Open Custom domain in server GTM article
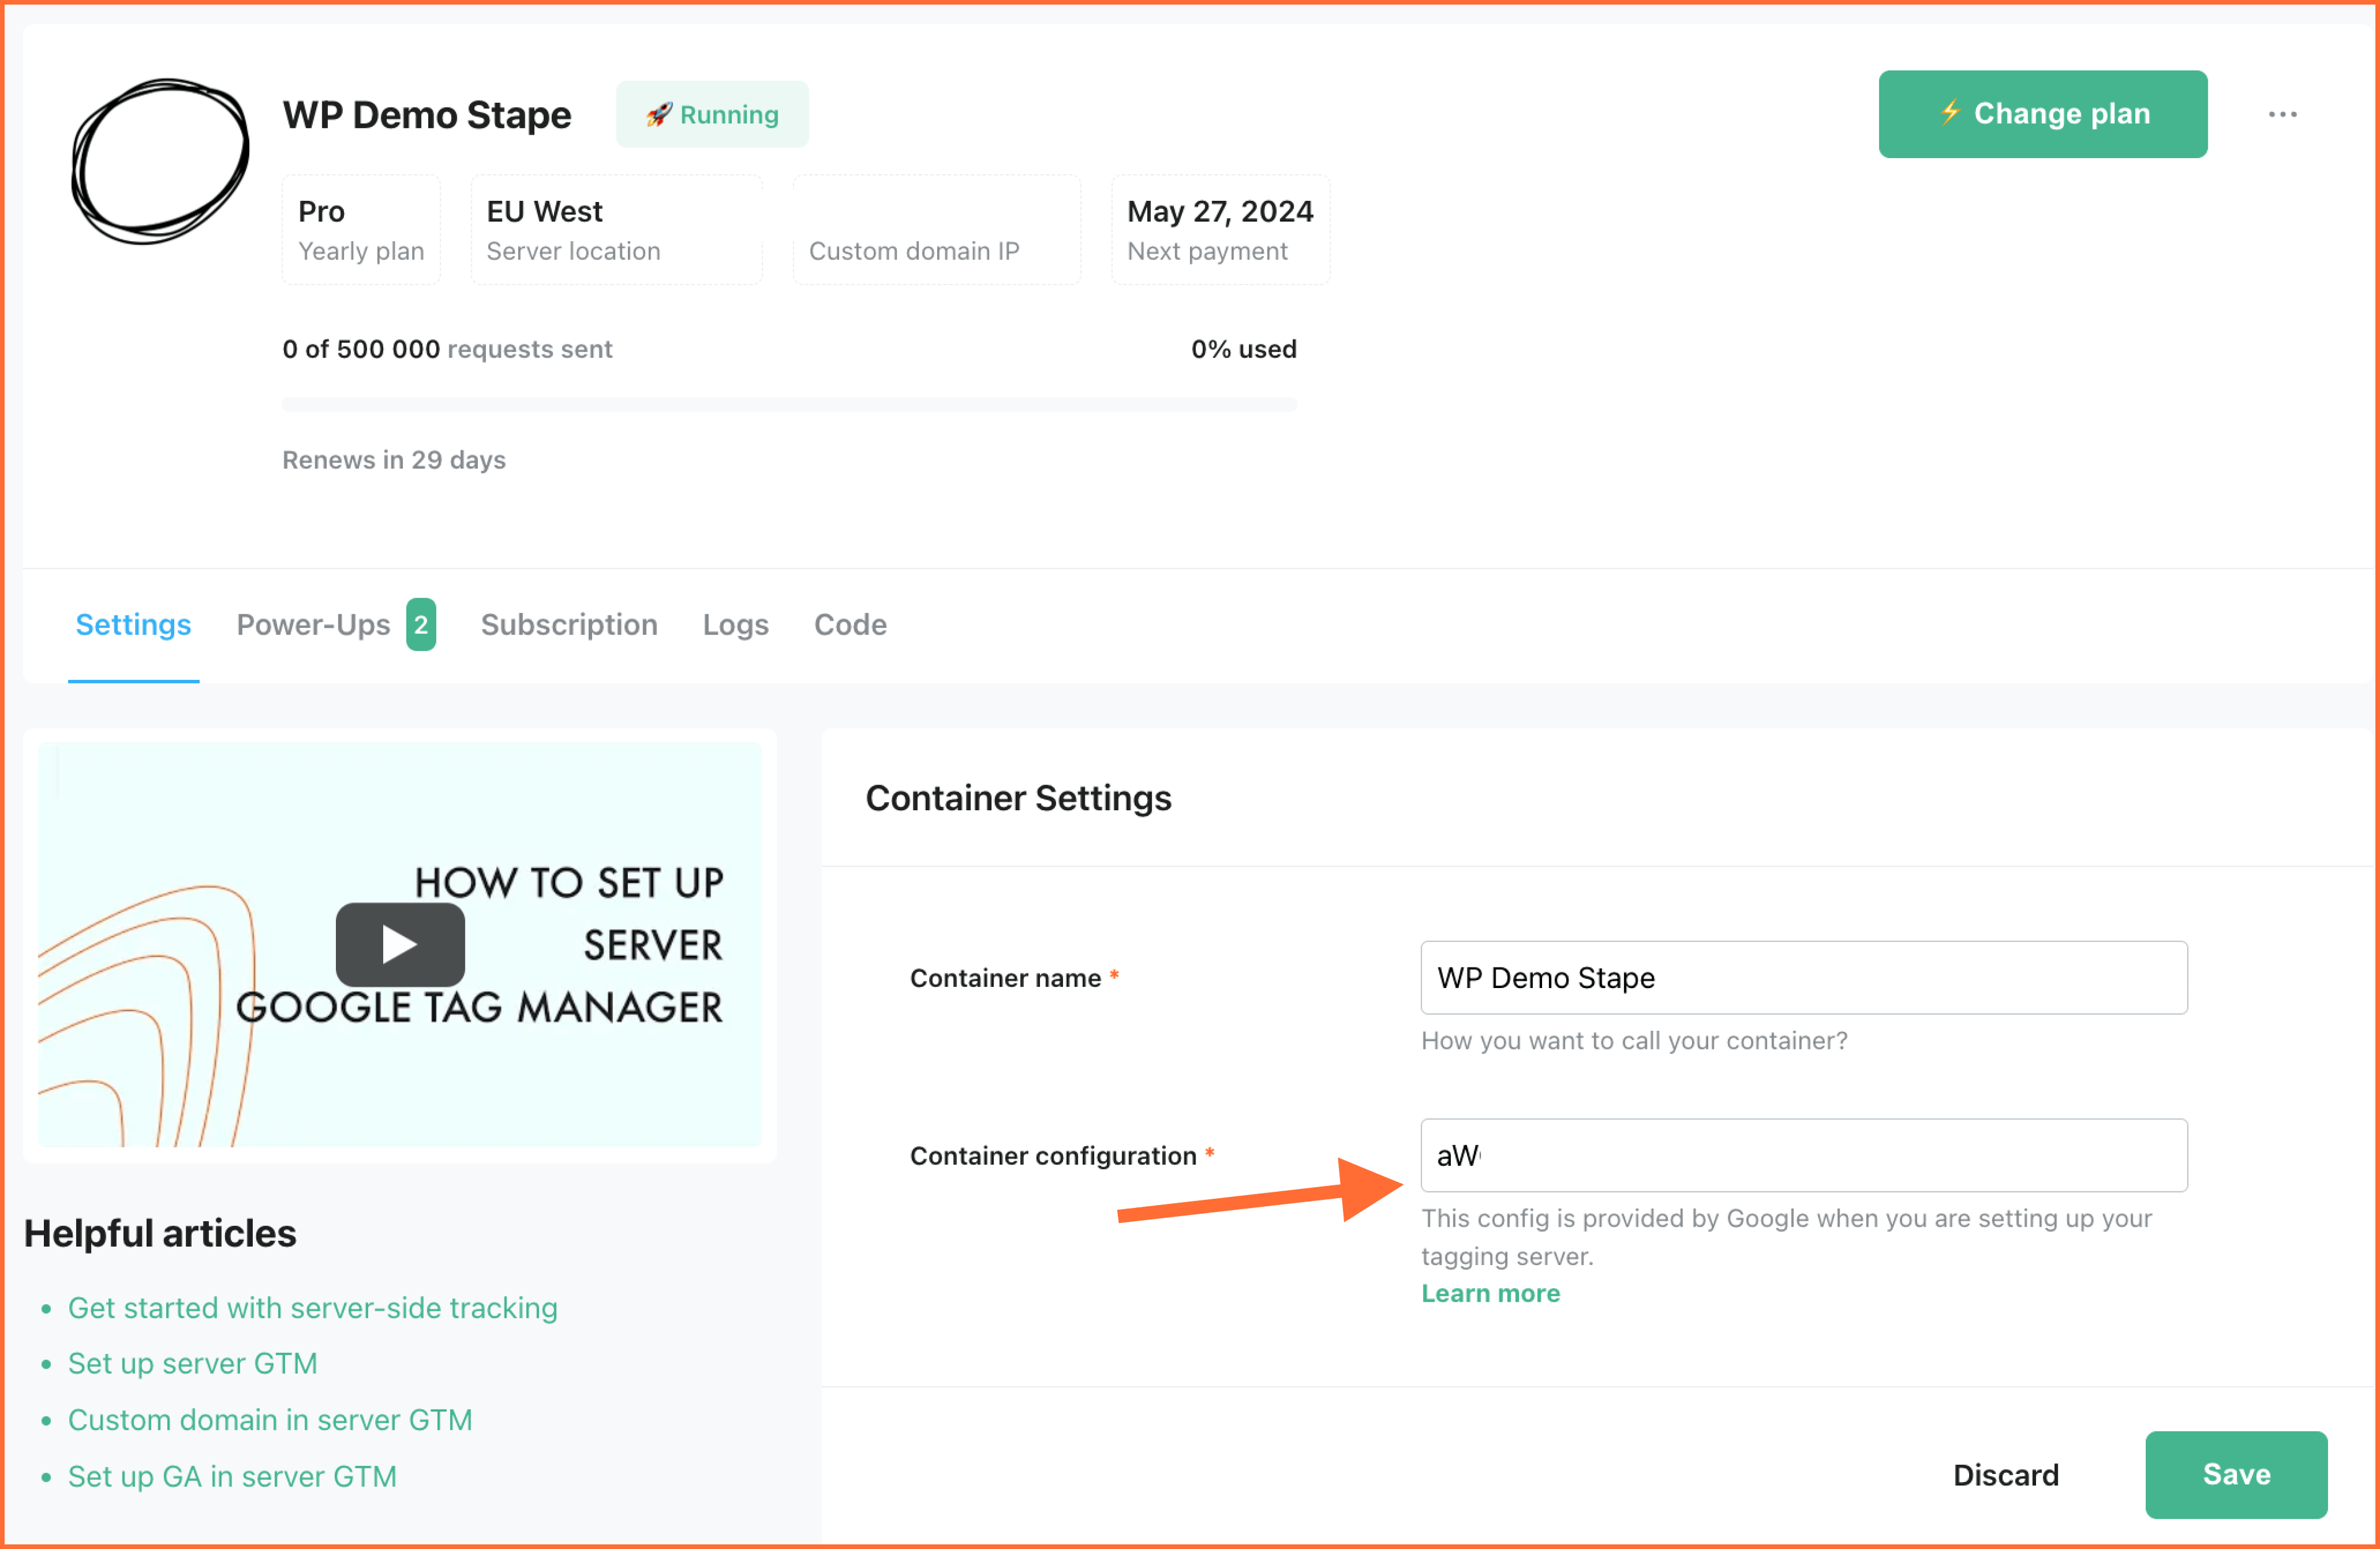 (x=270, y=1420)
